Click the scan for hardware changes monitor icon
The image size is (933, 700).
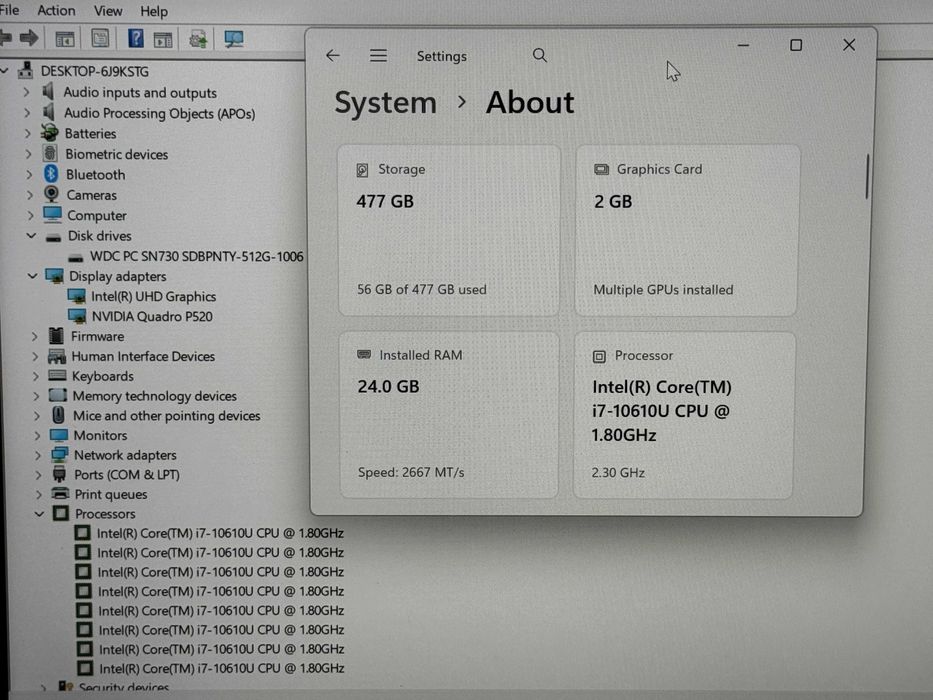pyautogui.click(x=233, y=40)
